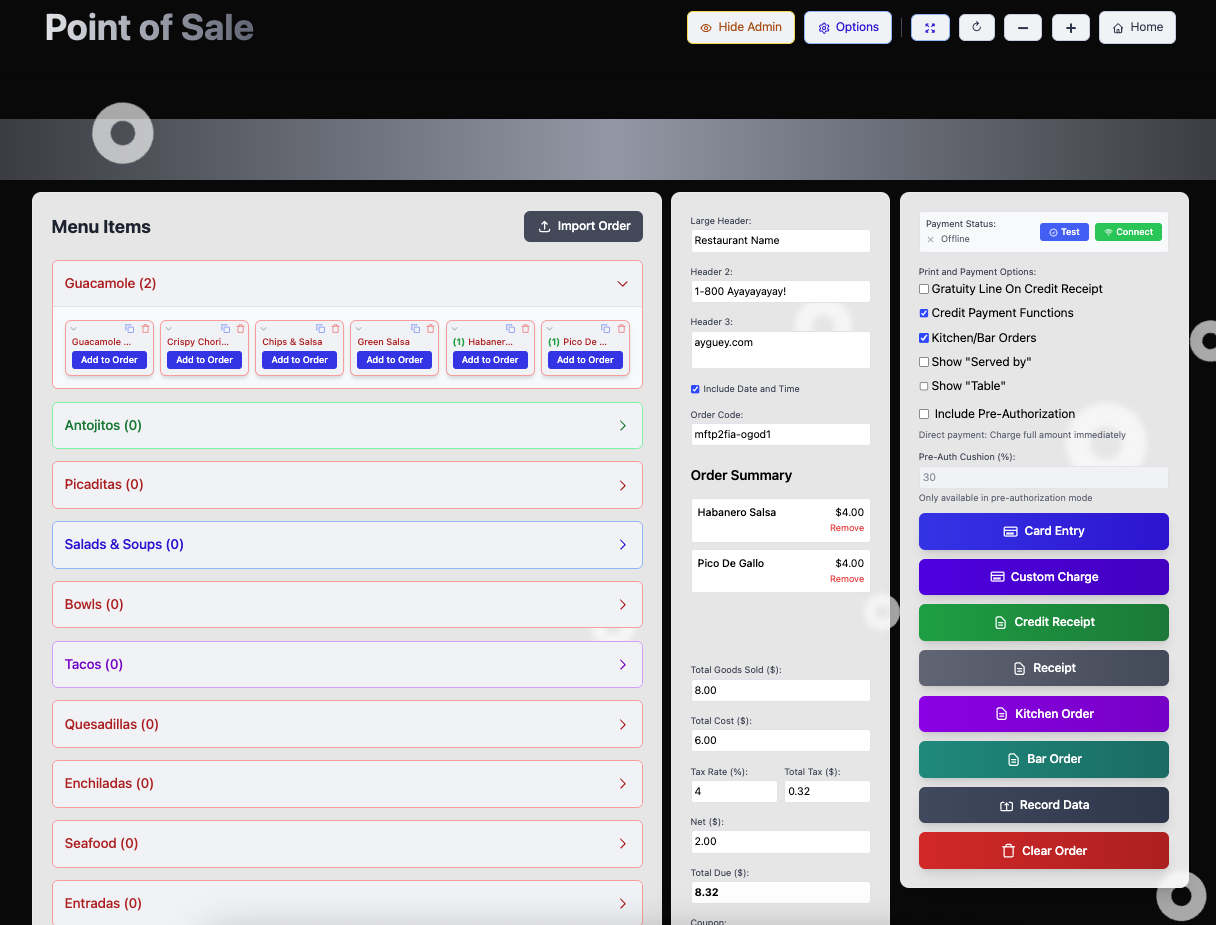
Task: Toggle Gratuity Line On Credit Receipt checkbox
Action: (x=924, y=289)
